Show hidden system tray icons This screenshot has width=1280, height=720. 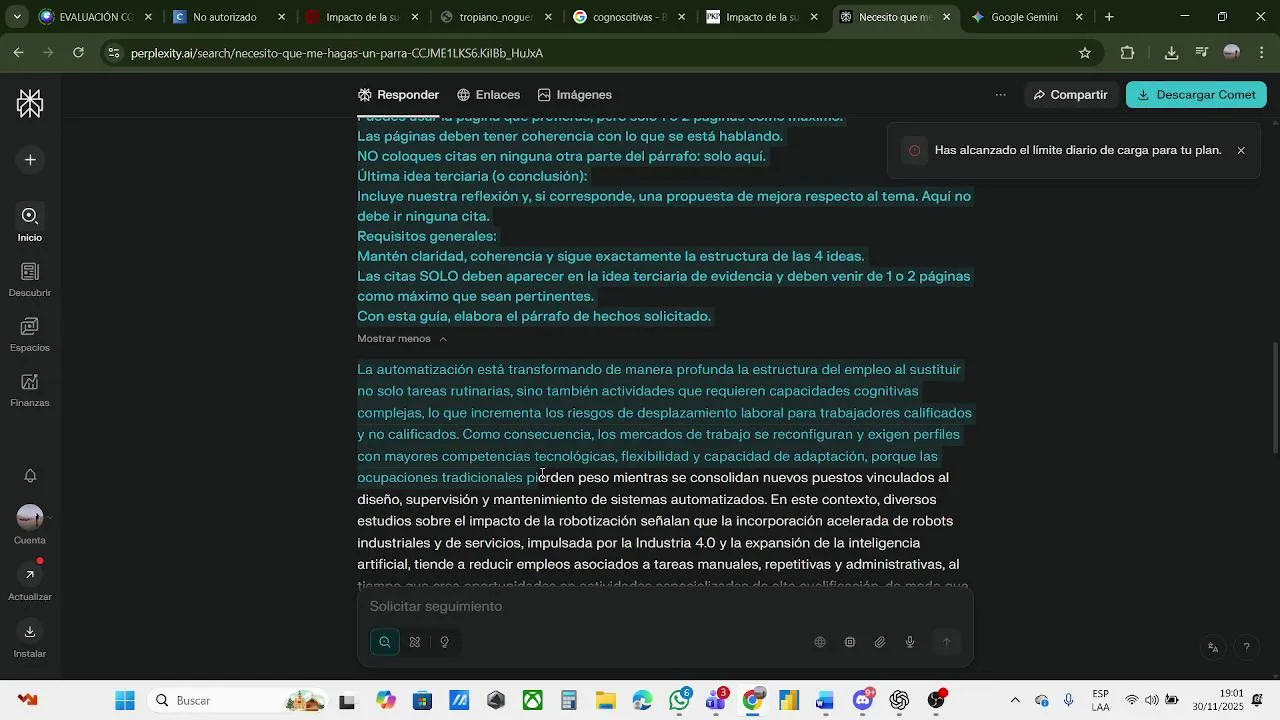coord(1015,701)
